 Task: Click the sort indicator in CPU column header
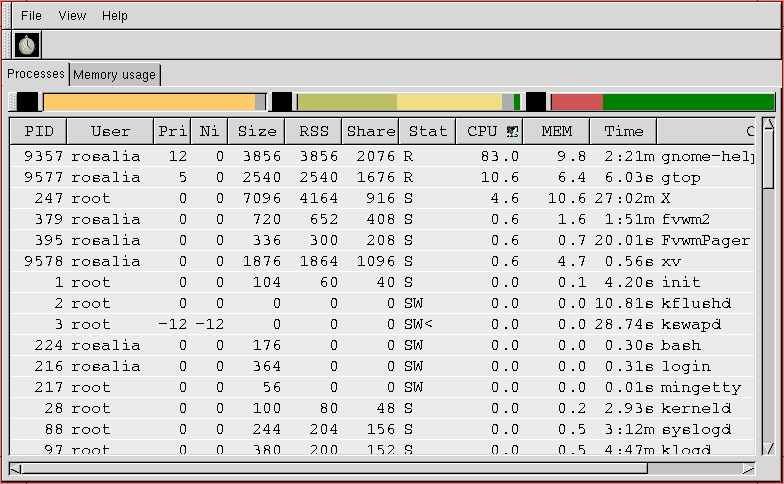click(x=513, y=131)
